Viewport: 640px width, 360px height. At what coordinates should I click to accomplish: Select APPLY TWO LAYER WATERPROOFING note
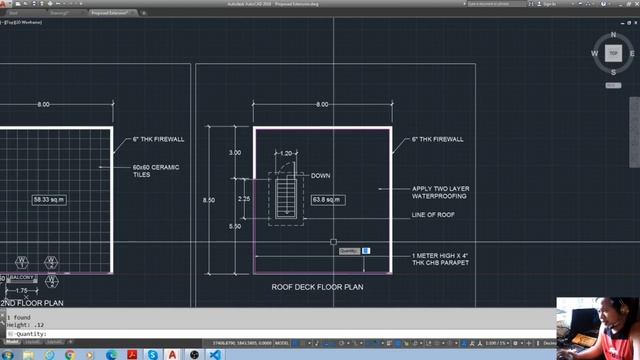(440, 193)
